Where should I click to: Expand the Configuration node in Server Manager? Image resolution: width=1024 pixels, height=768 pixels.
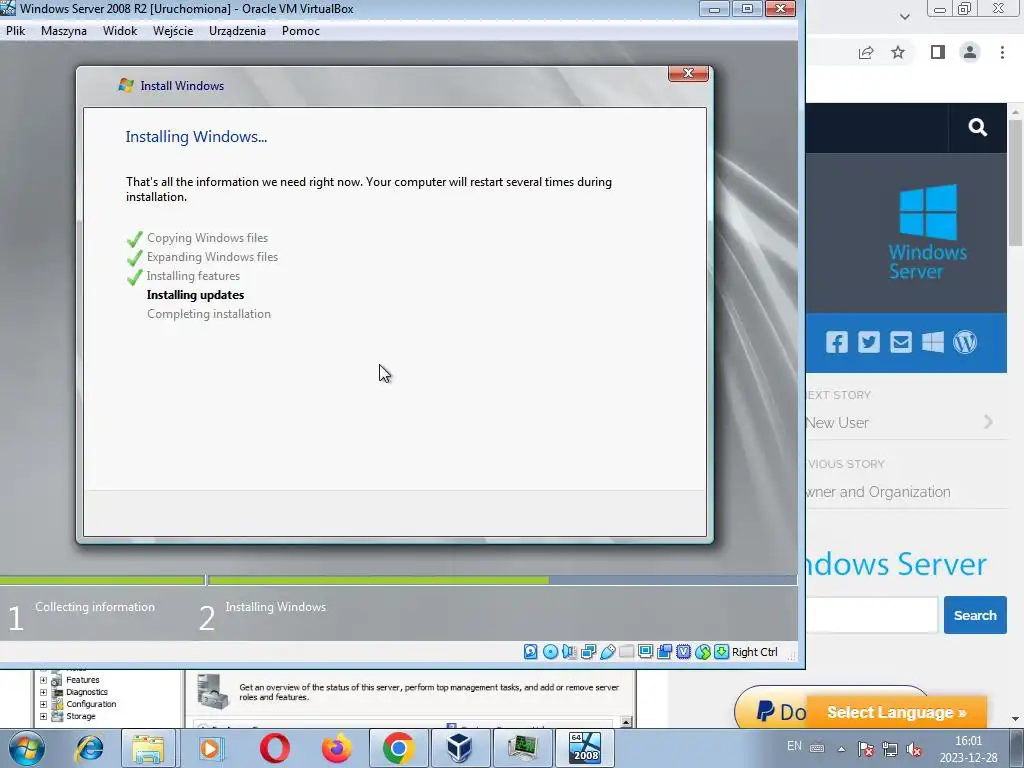[x=43, y=704]
